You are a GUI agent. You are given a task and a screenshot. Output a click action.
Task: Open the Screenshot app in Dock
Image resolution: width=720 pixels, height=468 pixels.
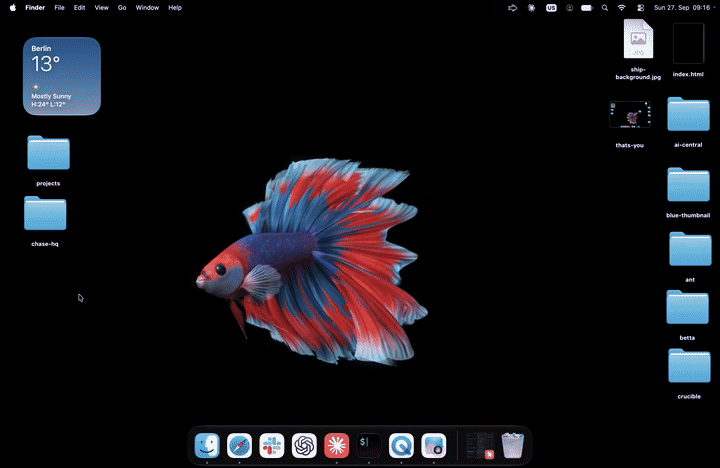coord(433,445)
